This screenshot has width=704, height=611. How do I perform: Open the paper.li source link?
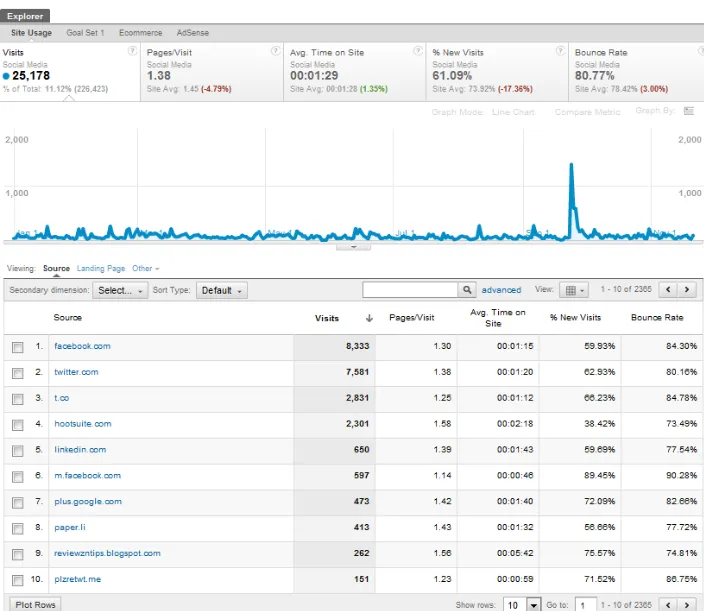pyautogui.click(x=70, y=527)
